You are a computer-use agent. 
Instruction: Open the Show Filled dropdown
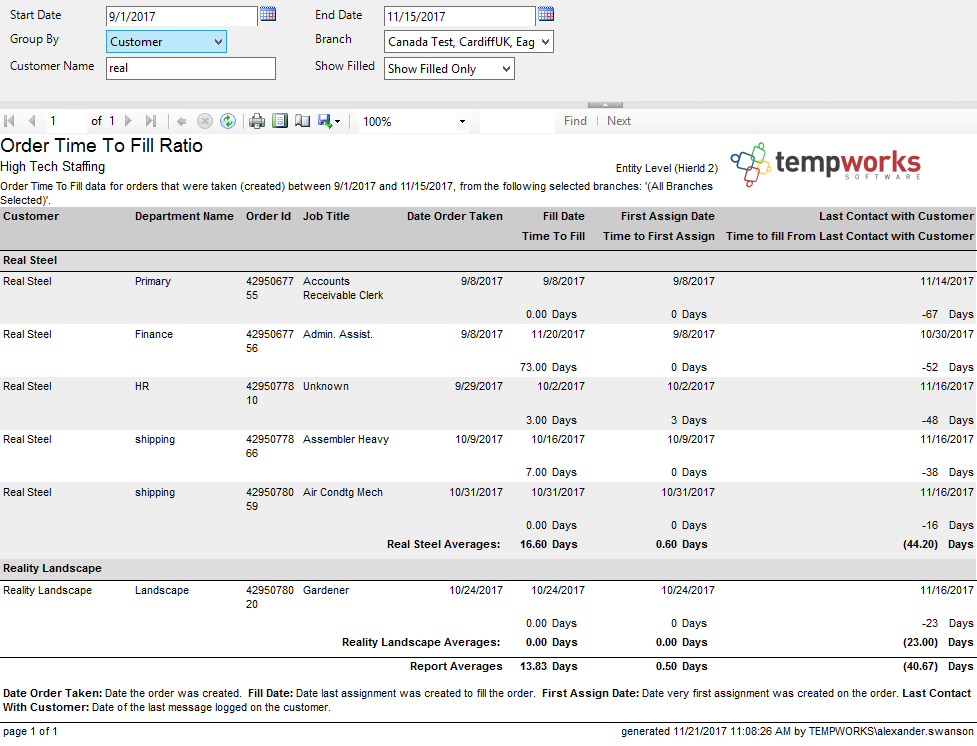(449, 69)
